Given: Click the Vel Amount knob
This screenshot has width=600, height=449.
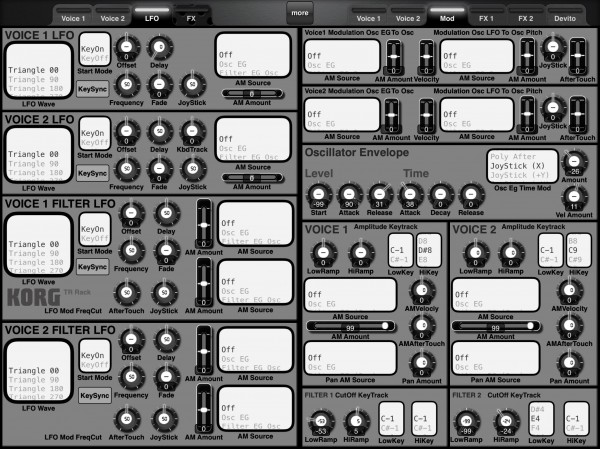Looking at the screenshot, I should (x=574, y=198).
